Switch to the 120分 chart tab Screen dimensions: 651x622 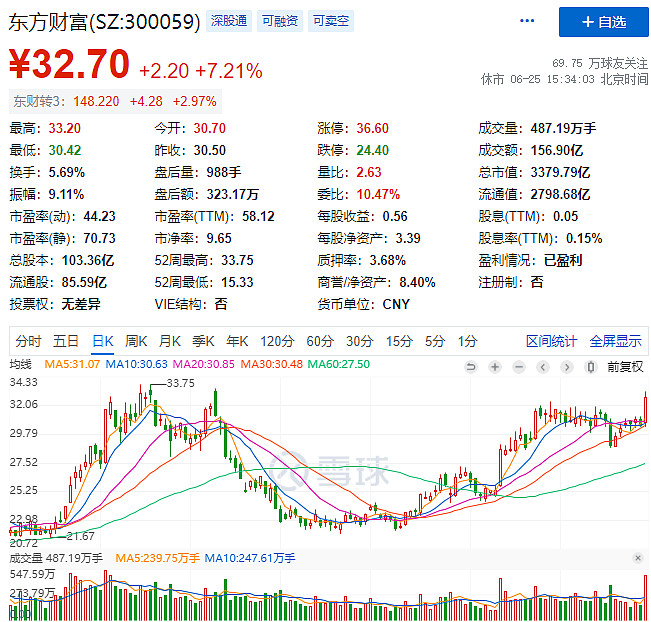pyautogui.click(x=277, y=341)
